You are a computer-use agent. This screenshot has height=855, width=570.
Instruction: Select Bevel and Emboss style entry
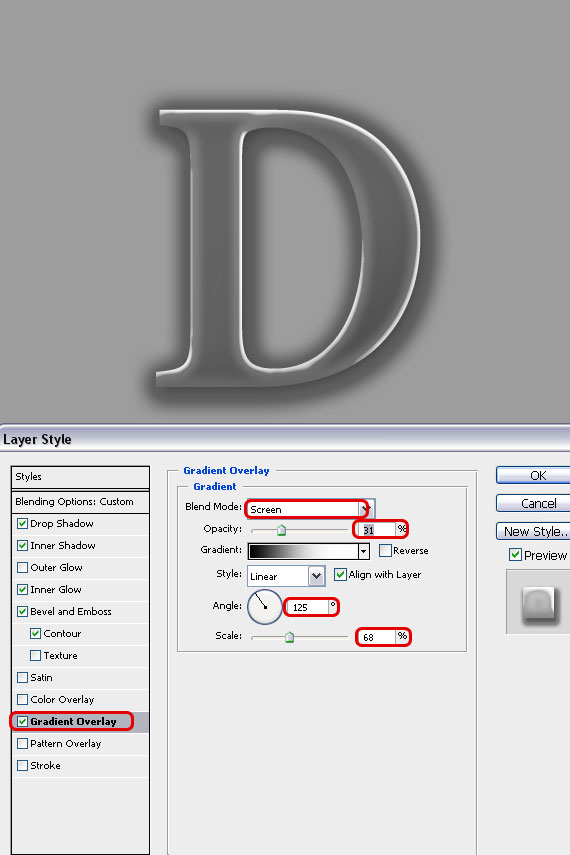click(71, 611)
